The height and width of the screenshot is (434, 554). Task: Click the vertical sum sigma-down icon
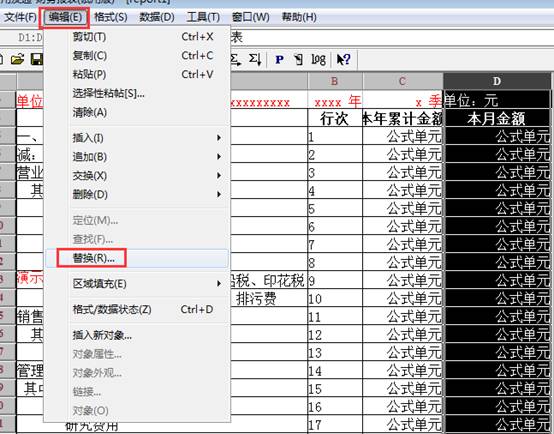(255, 59)
